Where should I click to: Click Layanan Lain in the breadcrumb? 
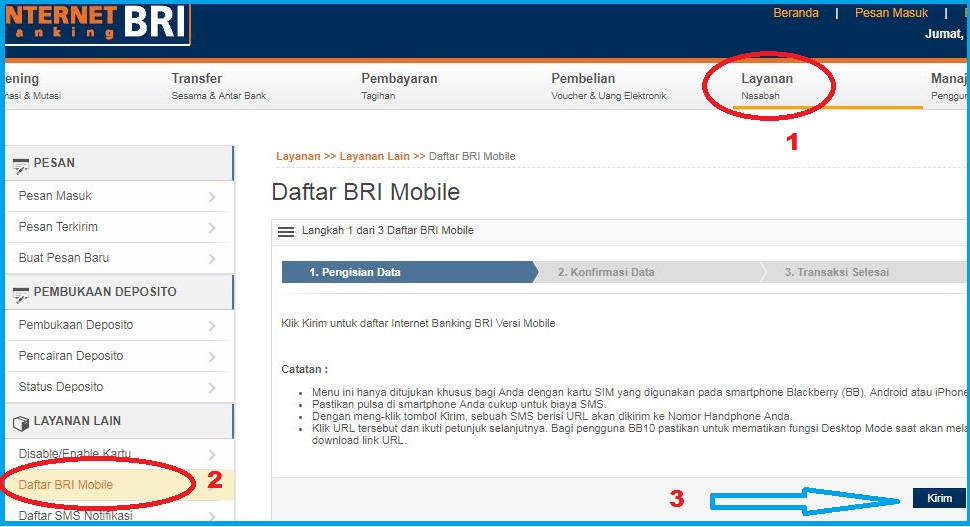374,156
